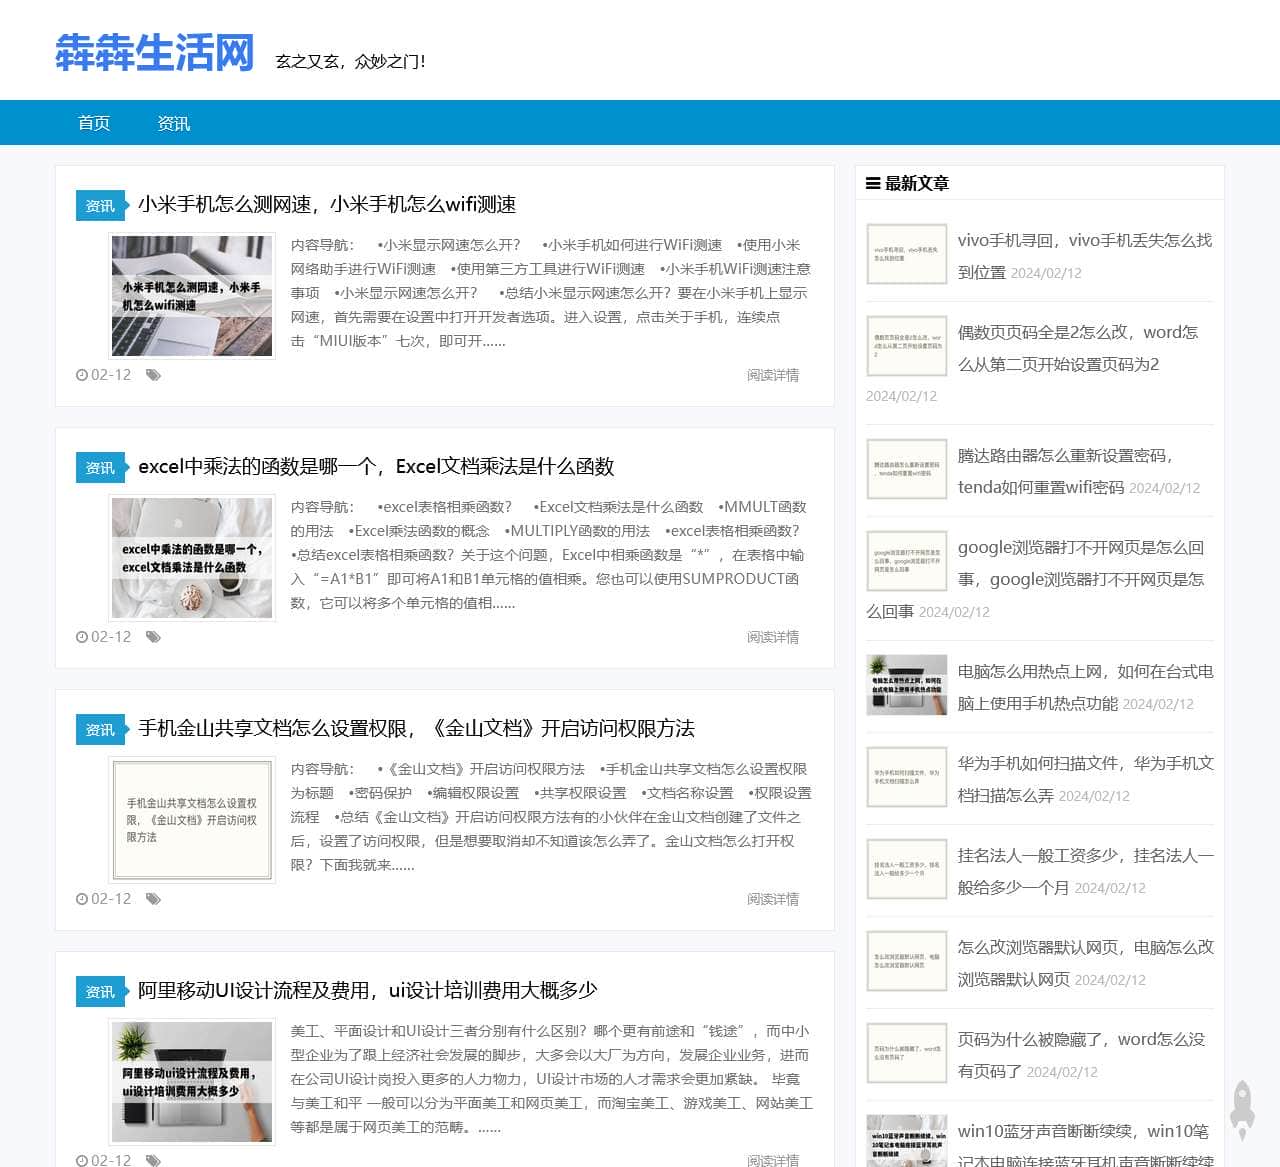Click the 最新文章 list icon in sidebar

pyautogui.click(x=873, y=183)
